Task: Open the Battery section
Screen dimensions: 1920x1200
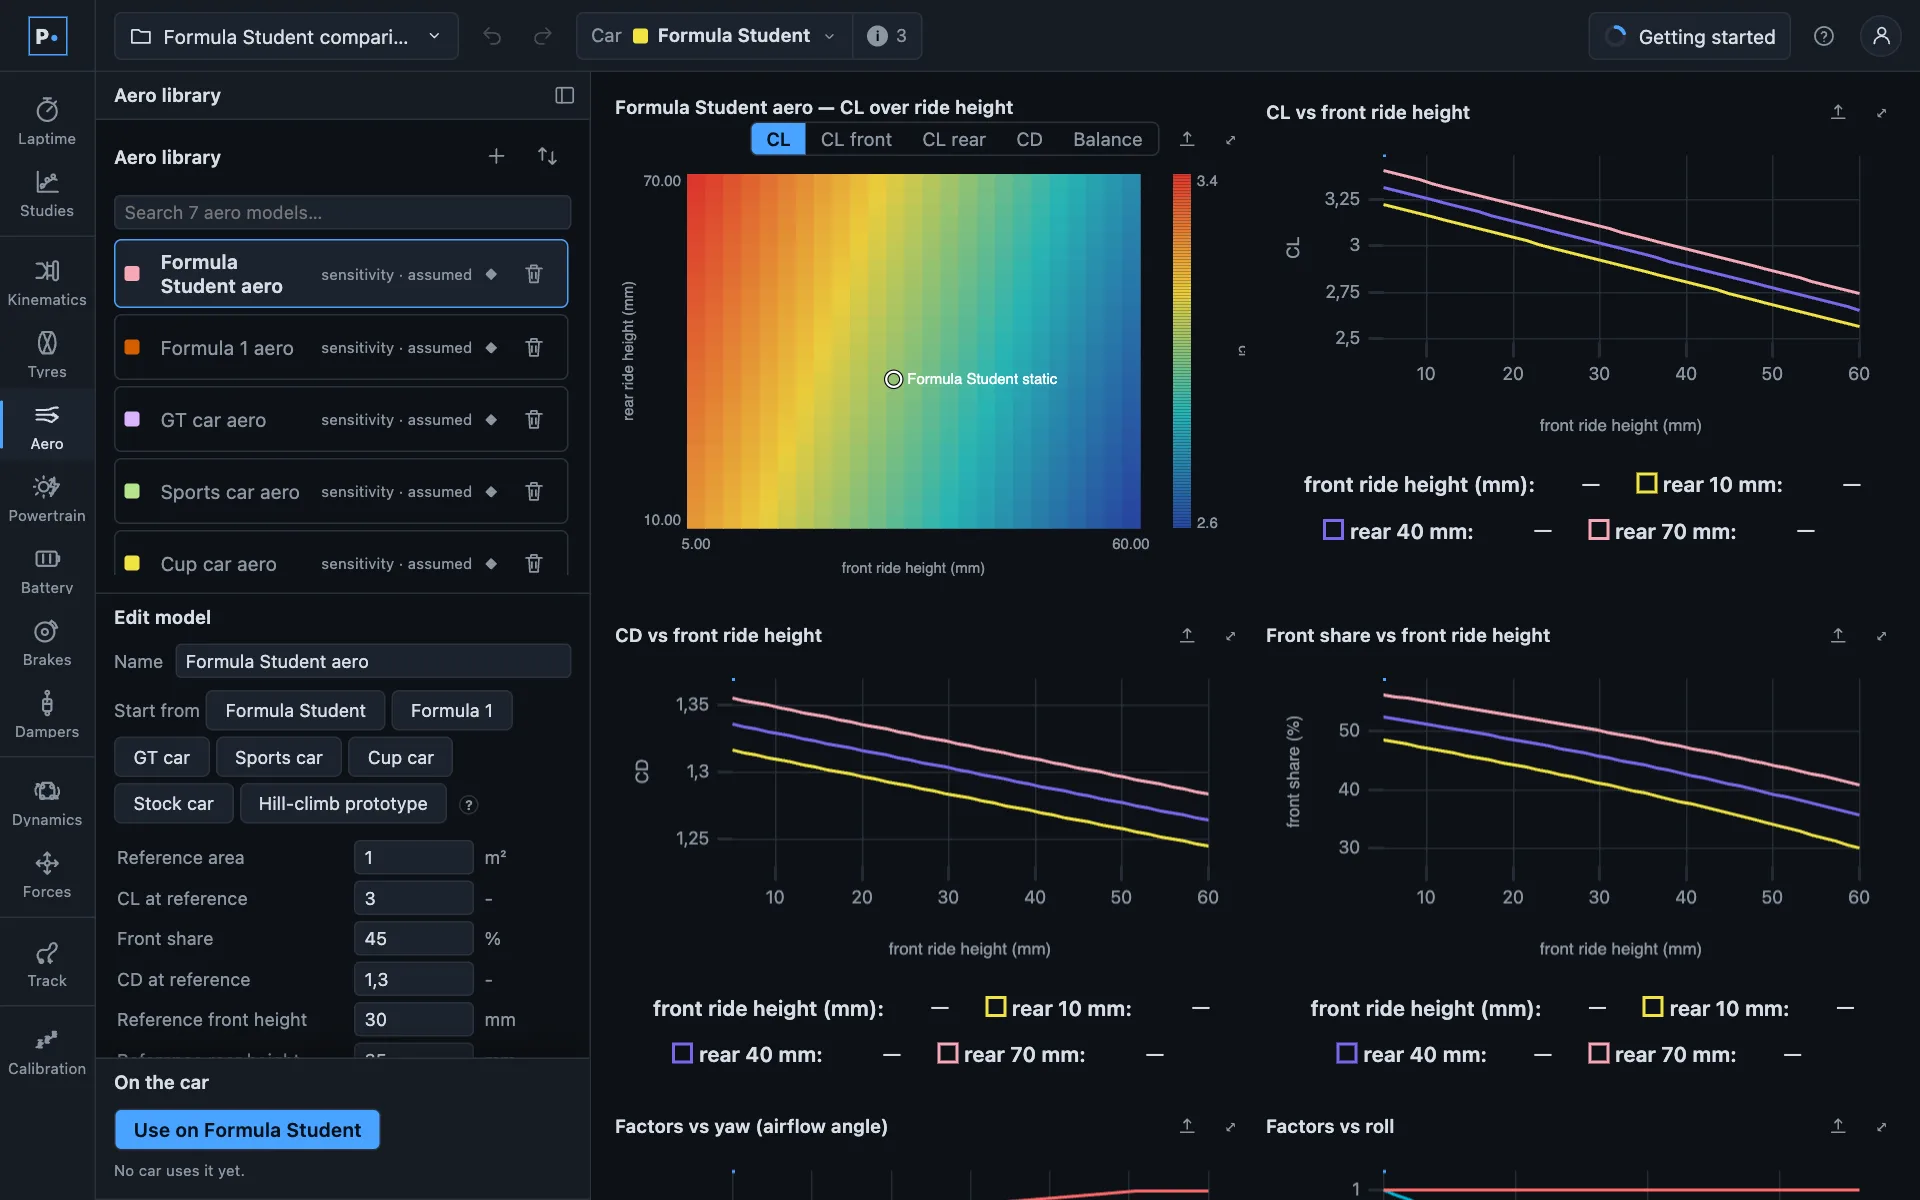Action: point(47,571)
